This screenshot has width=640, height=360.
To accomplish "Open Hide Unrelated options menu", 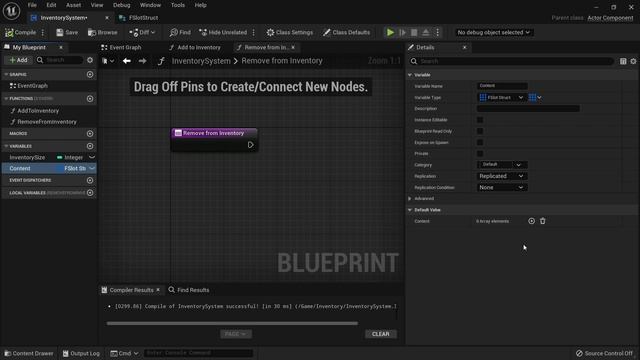I will pos(253,32).
